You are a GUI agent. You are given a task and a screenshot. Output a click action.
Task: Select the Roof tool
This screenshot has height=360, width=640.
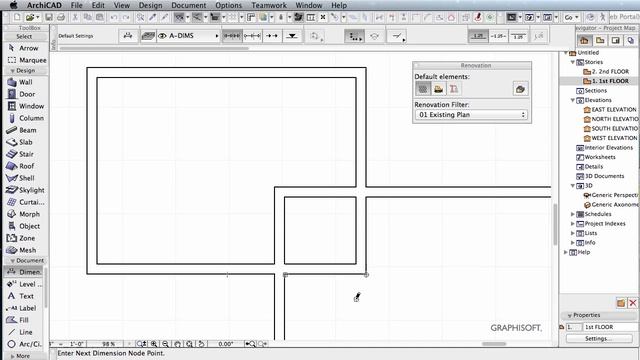[21, 166]
